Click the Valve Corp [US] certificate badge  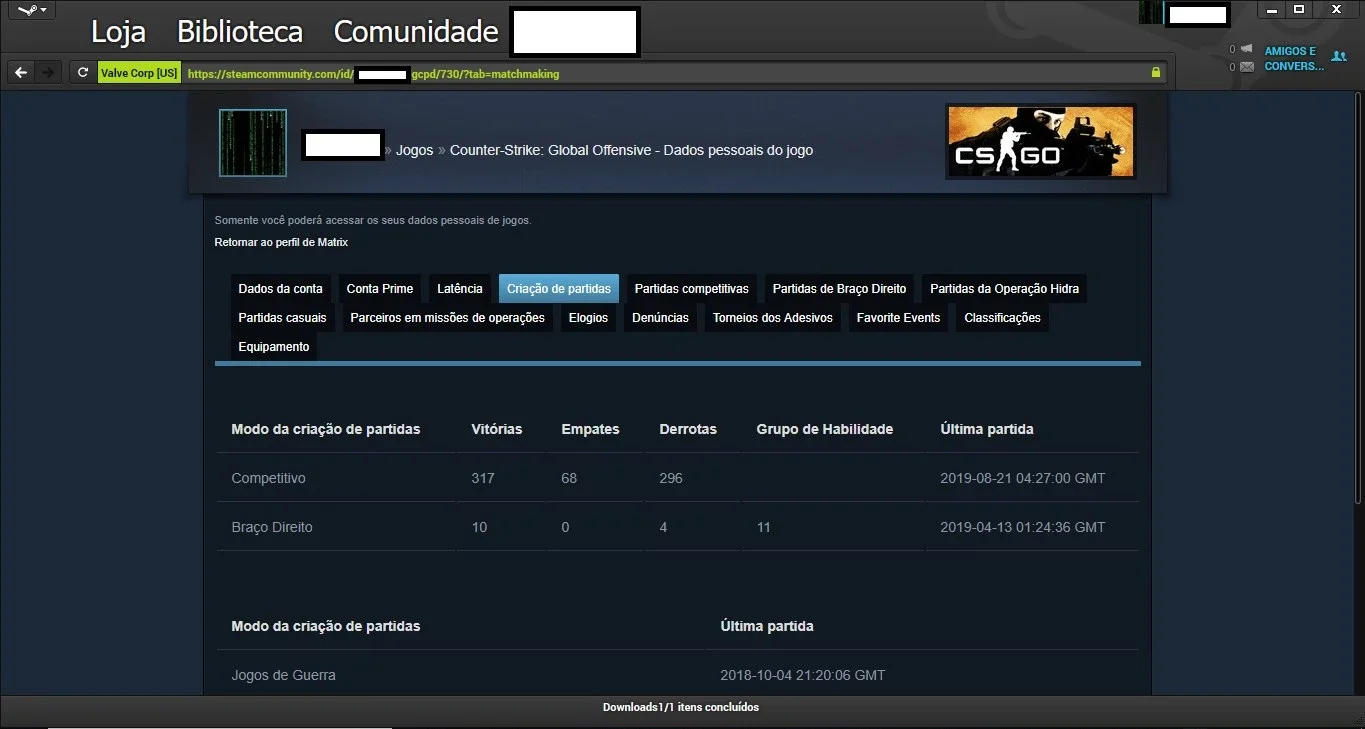tap(139, 73)
